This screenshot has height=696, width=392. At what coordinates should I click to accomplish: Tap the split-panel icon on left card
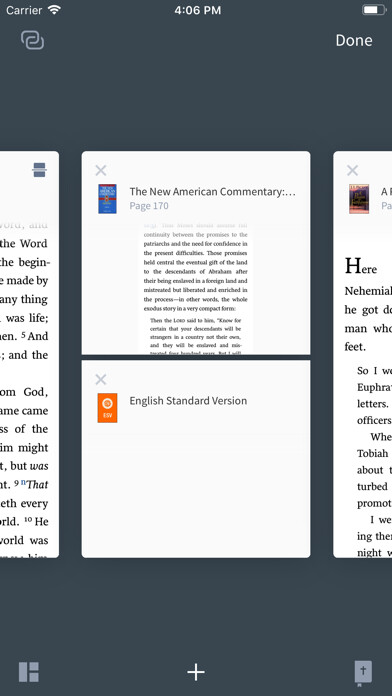click(40, 170)
